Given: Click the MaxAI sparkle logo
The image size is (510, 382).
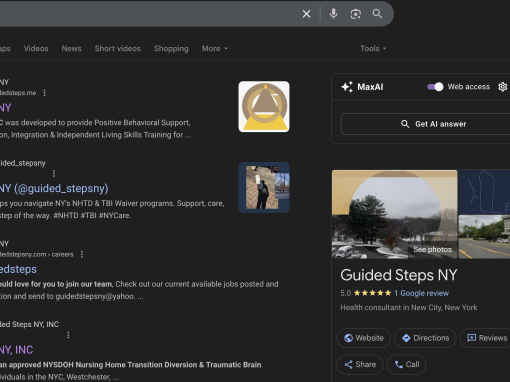Looking at the screenshot, I should [x=347, y=87].
